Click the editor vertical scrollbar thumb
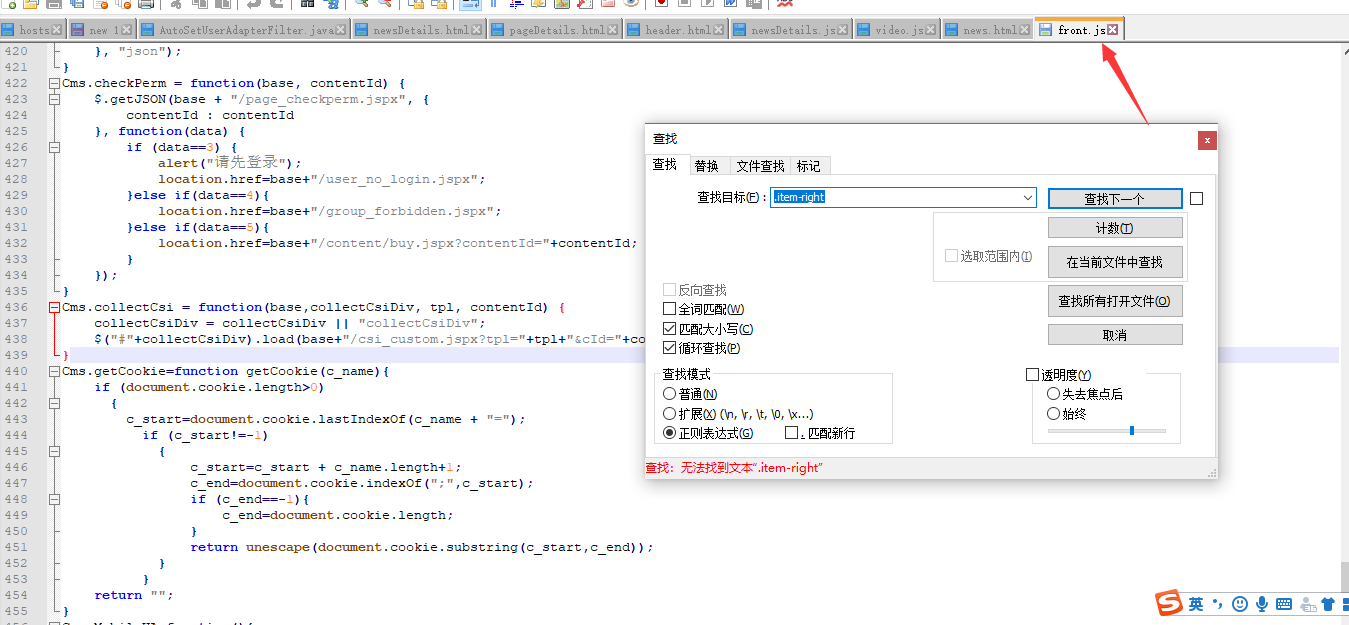 [1344, 575]
